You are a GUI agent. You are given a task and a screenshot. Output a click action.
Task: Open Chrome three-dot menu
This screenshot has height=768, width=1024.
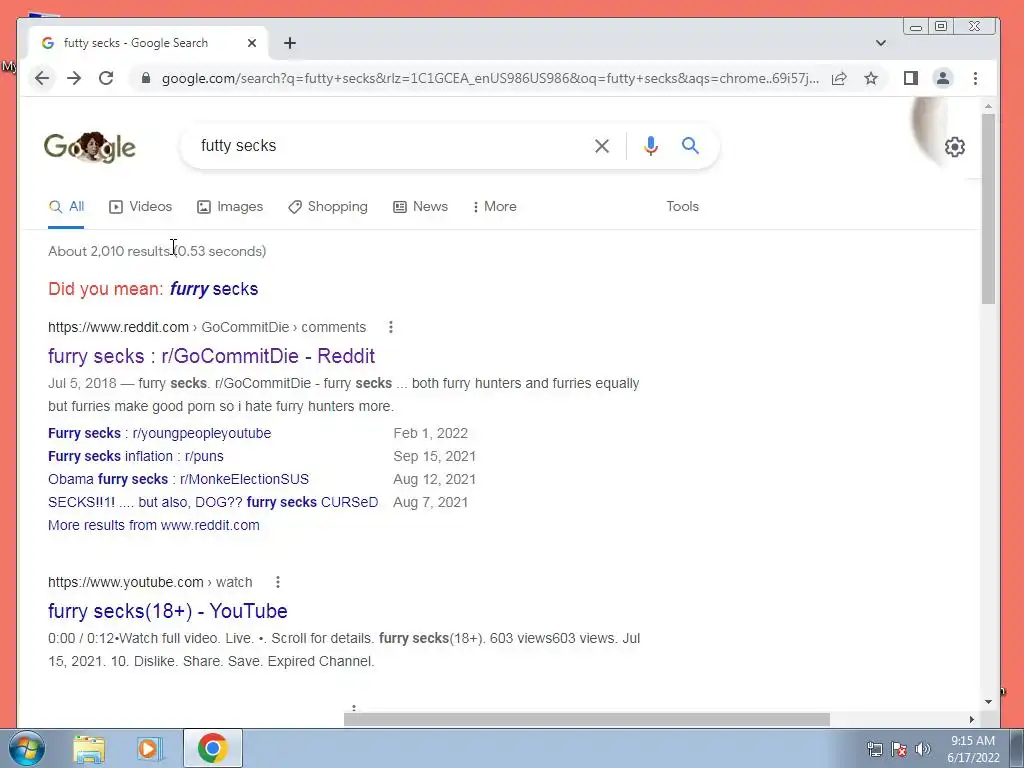(x=975, y=78)
